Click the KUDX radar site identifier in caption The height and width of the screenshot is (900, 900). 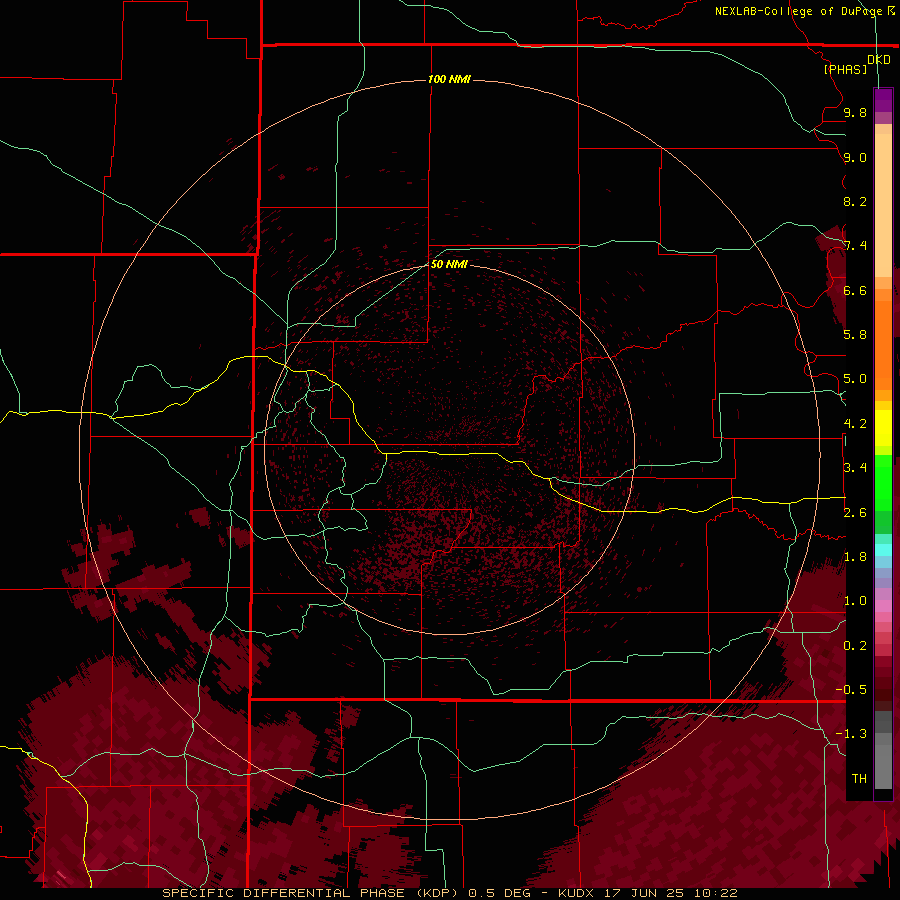point(577,893)
